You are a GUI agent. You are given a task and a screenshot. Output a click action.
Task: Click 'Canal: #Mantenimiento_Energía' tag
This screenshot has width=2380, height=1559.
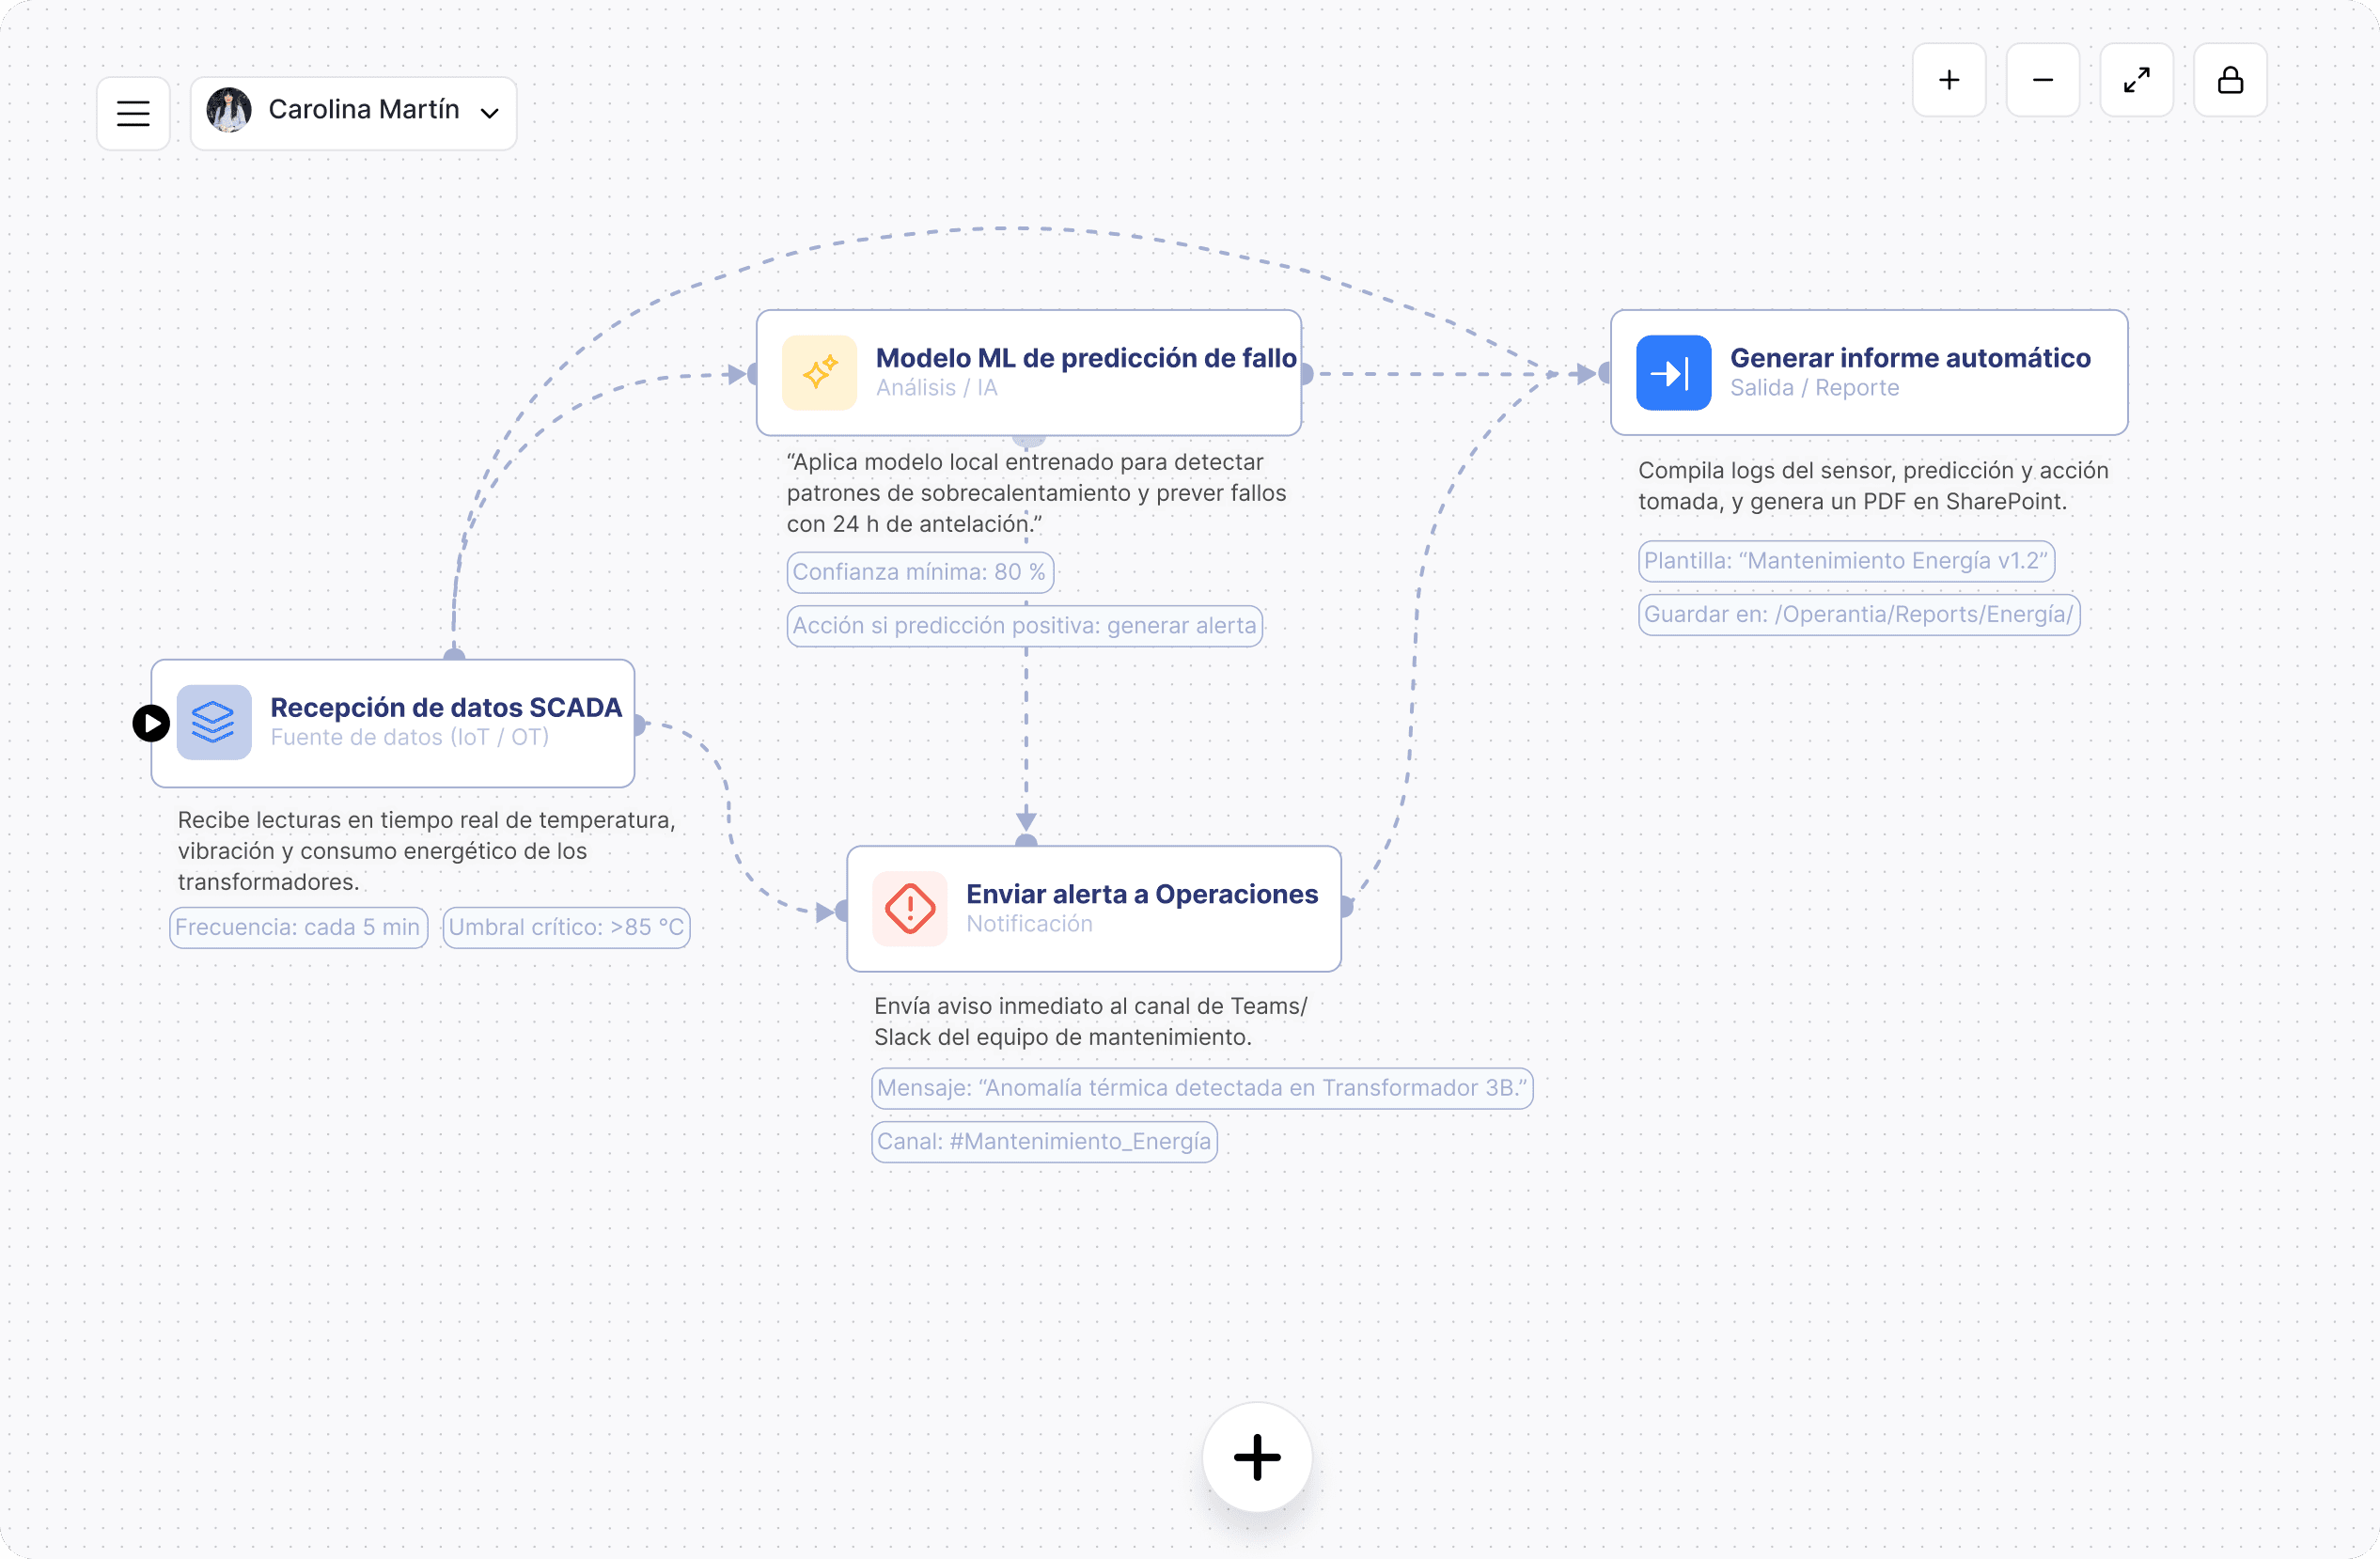pyautogui.click(x=1044, y=1141)
